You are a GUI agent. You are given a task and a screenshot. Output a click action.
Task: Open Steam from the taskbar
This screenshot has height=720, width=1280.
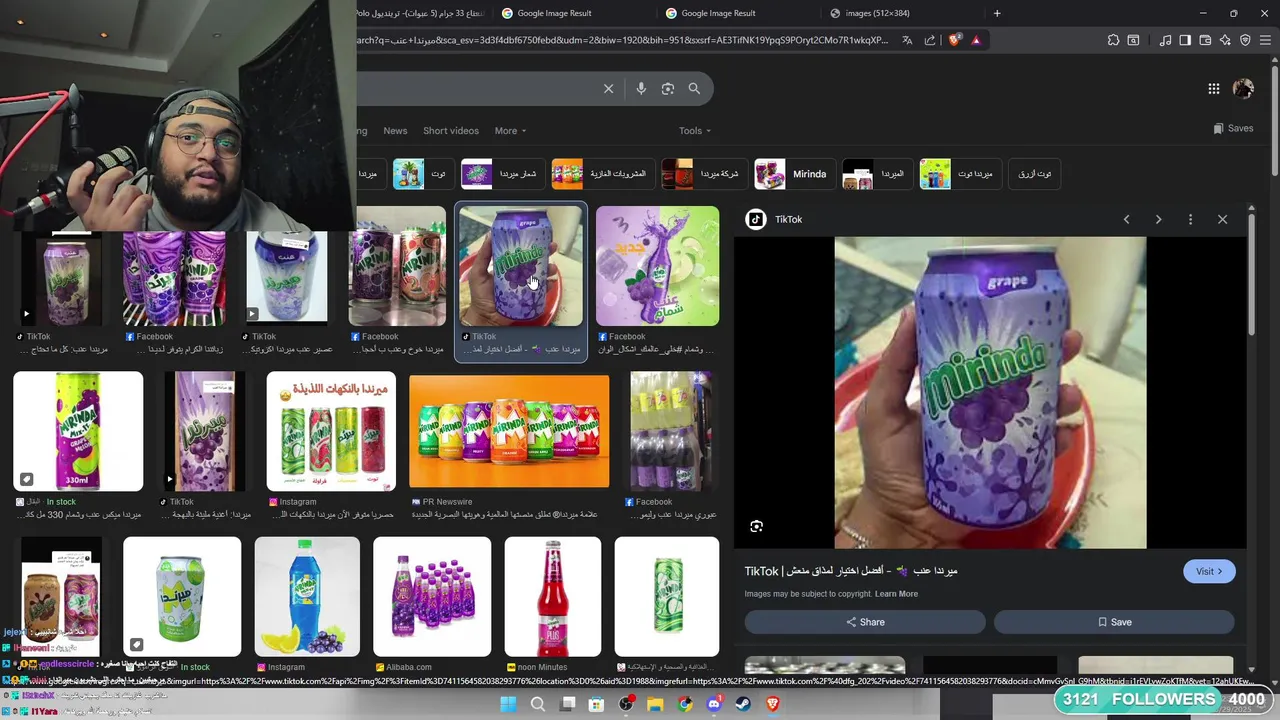coord(743,704)
